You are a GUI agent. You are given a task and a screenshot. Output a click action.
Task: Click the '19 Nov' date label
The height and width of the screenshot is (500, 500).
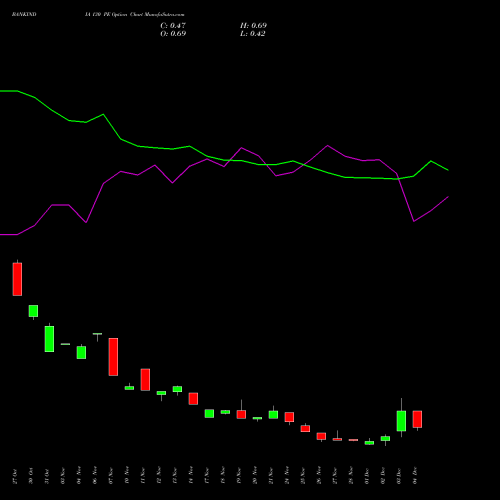[x=239, y=476]
